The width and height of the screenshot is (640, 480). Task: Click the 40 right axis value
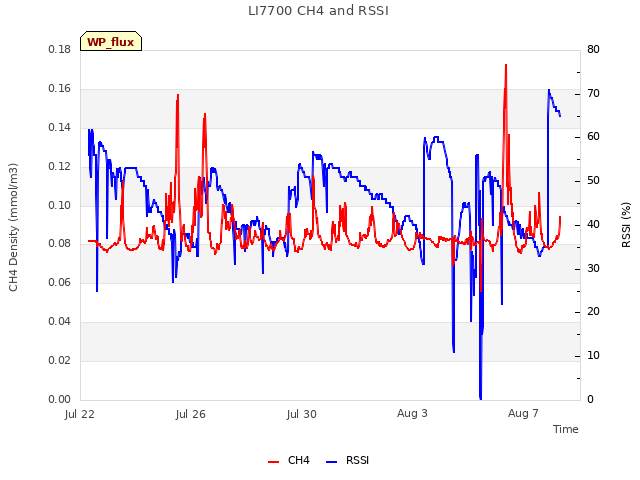point(593,224)
